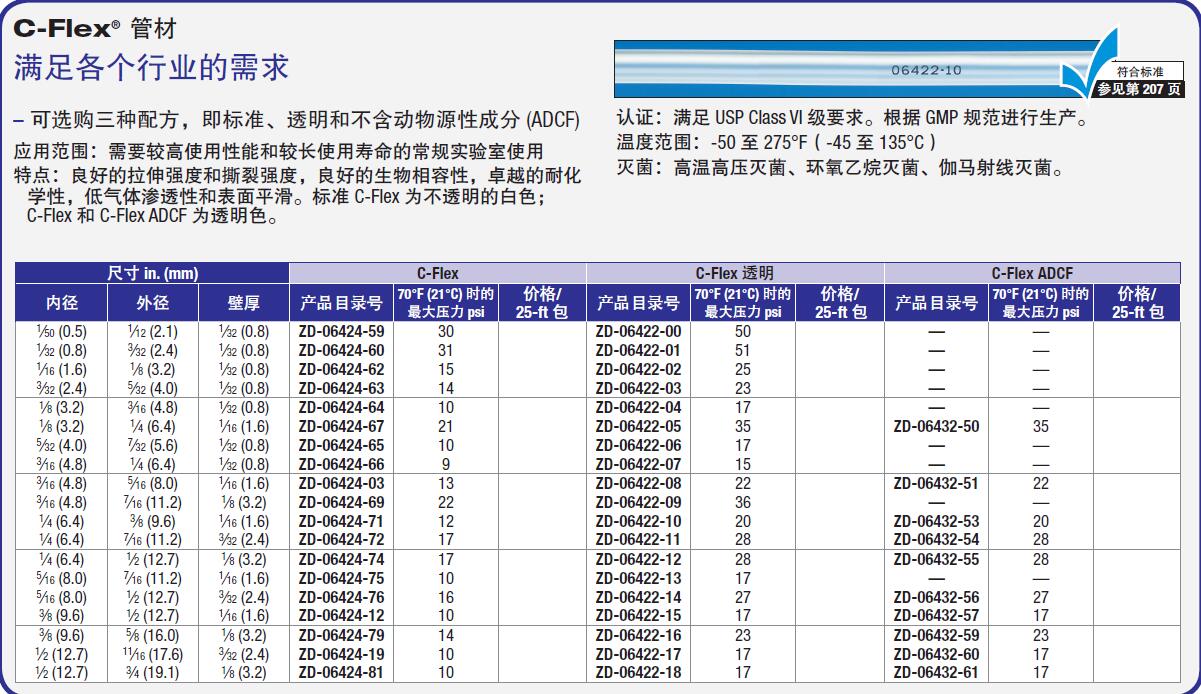1201x694 pixels.
Task: Click catalog number ZD-06422-08
Action: point(638,483)
